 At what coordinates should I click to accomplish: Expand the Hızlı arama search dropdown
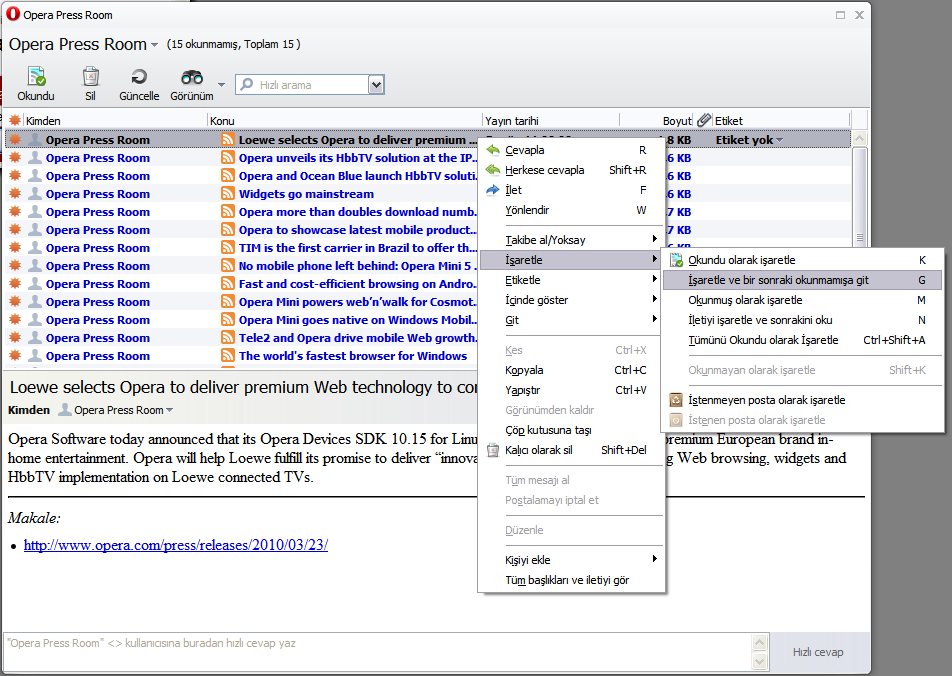coord(376,85)
